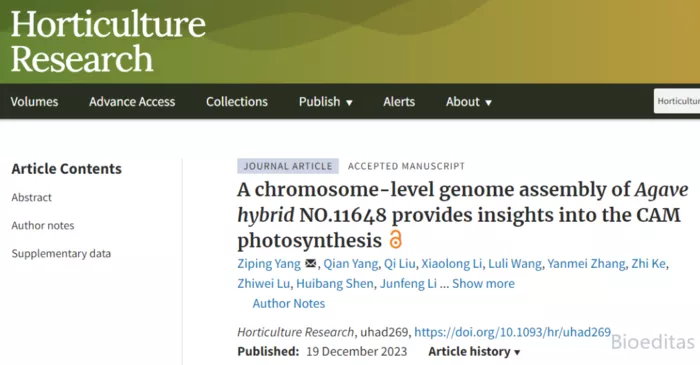Click author name Huibang Shen
This screenshot has width=700, height=365.
pos(335,283)
